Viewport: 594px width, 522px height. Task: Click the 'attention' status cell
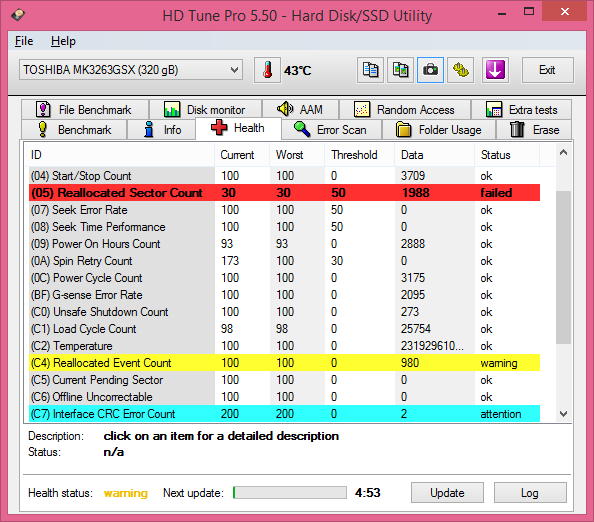point(500,414)
